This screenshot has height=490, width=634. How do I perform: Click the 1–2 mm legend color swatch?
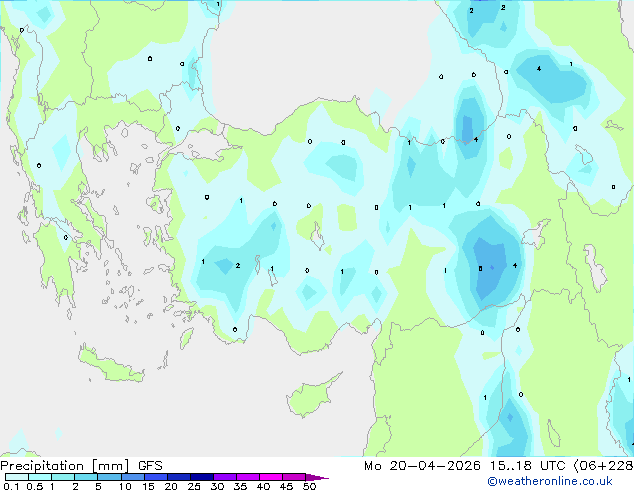pyautogui.click(x=63, y=477)
